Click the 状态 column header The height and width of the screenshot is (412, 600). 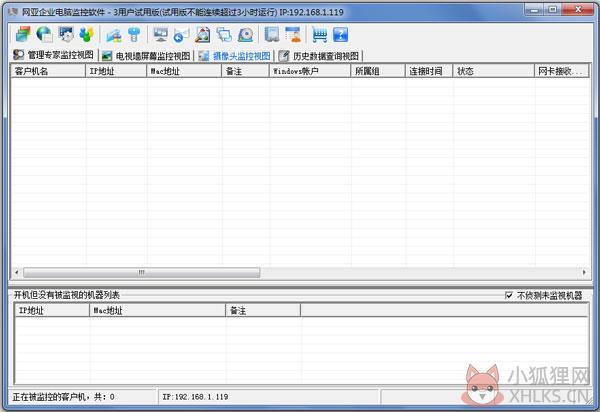coord(494,71)
